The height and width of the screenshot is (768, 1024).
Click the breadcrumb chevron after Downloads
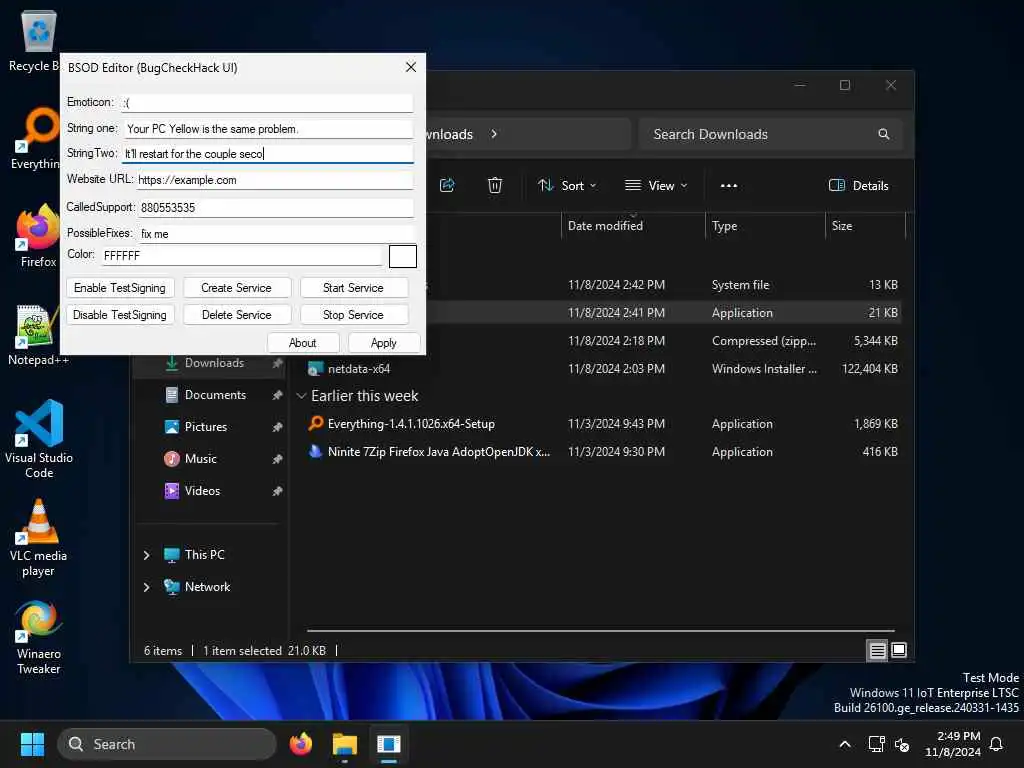[494, 134]
